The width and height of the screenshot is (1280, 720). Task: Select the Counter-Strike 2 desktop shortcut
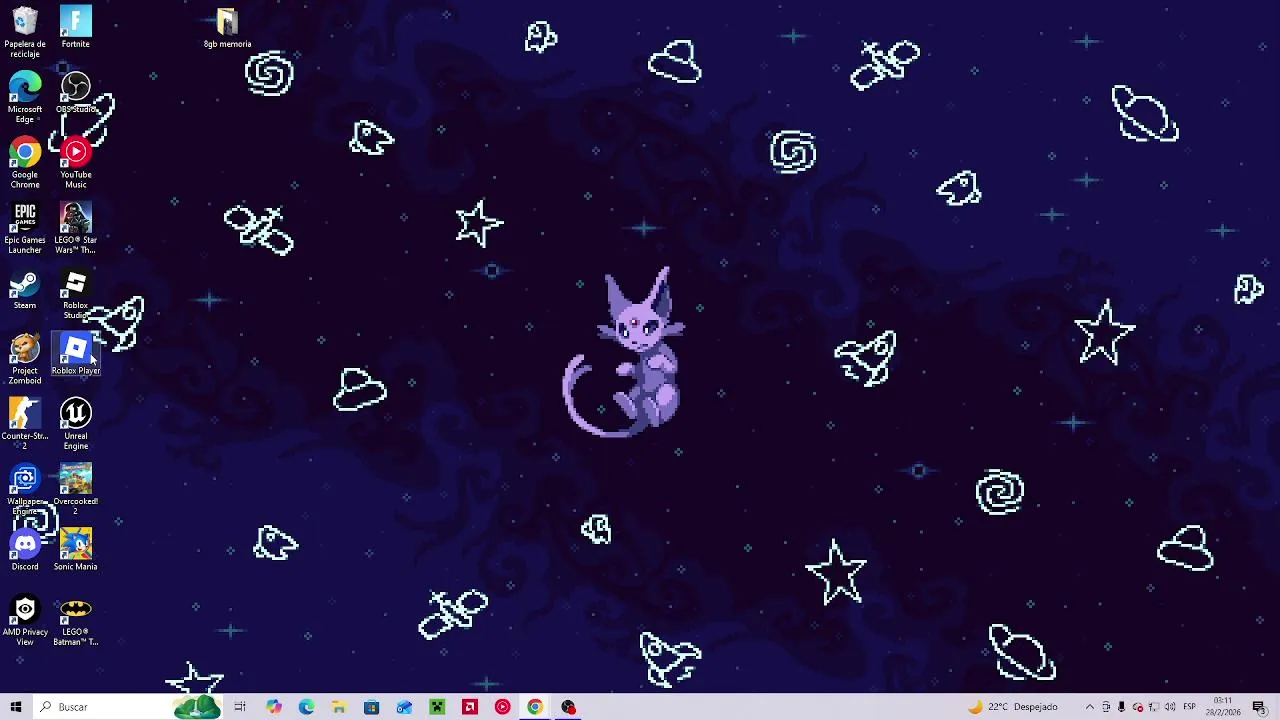click(x=25, y=425)
